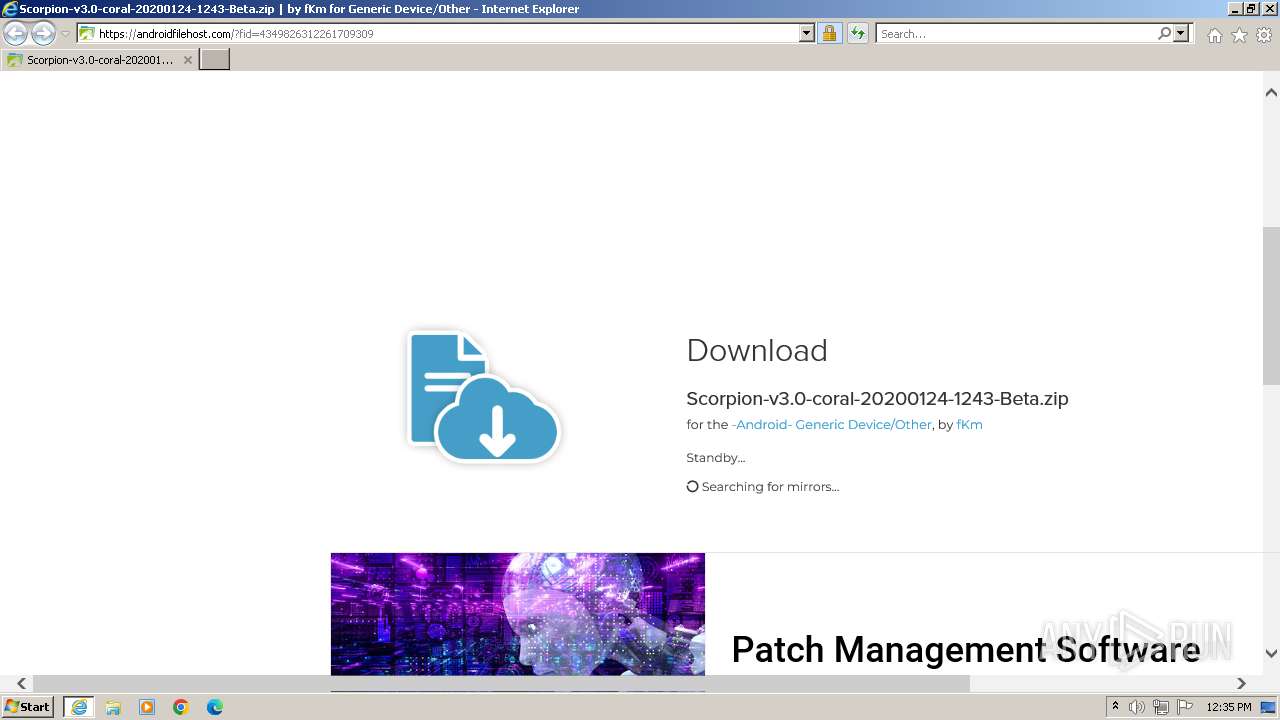Open the Home page icon

pos(1214,35)
